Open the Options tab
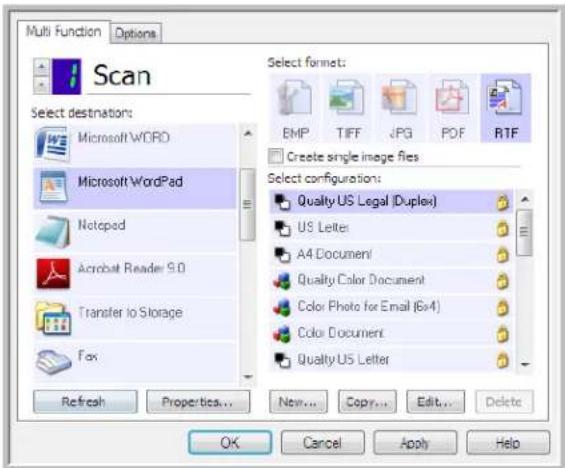The image size is (565, 468). (x=136, y=34)
